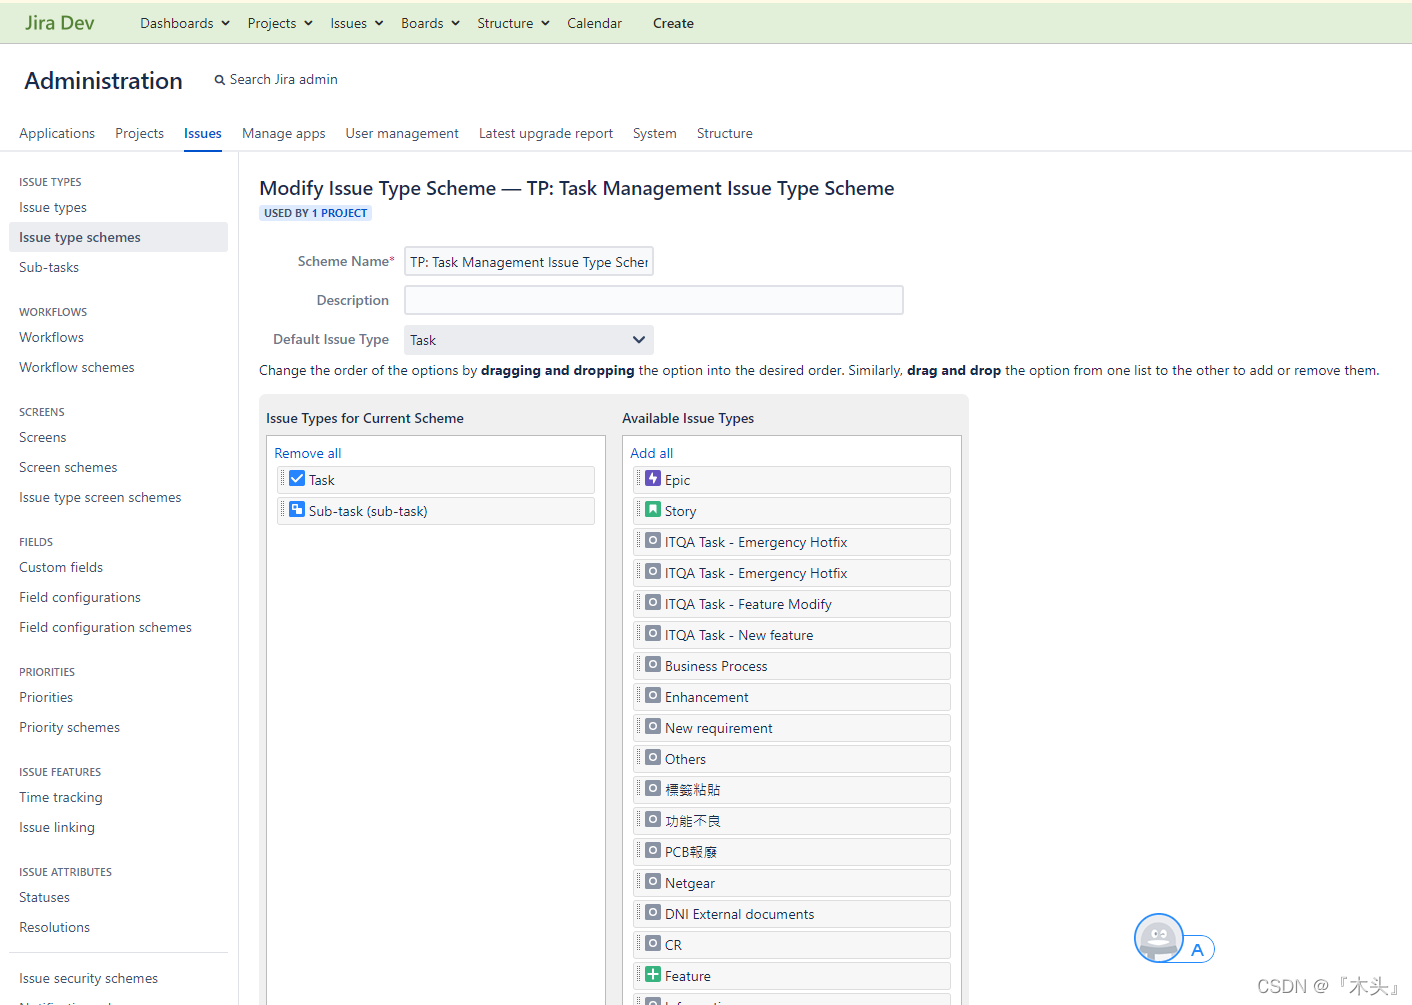Click the Netgear issue type icon

coord(653,882)
